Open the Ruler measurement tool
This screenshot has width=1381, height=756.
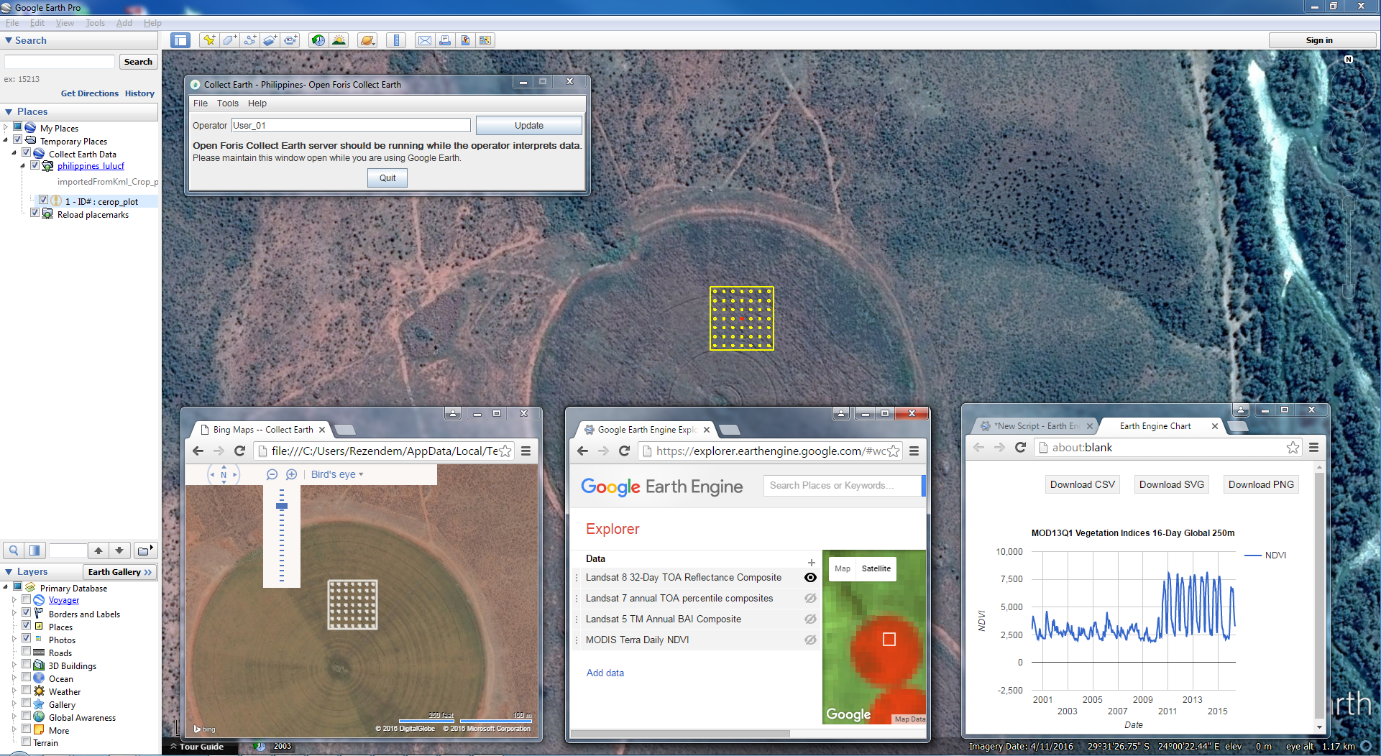396,40
